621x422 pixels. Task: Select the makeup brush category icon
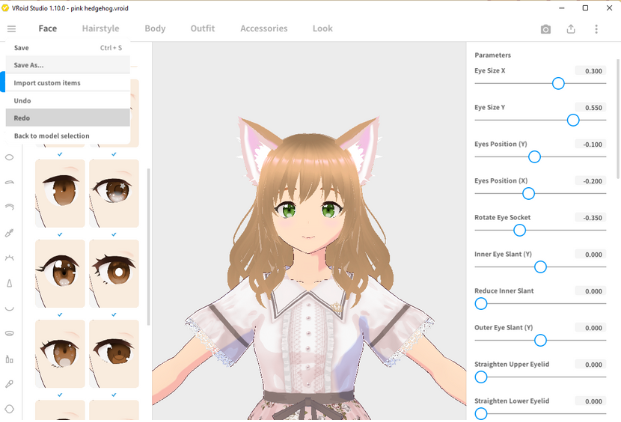10,384
